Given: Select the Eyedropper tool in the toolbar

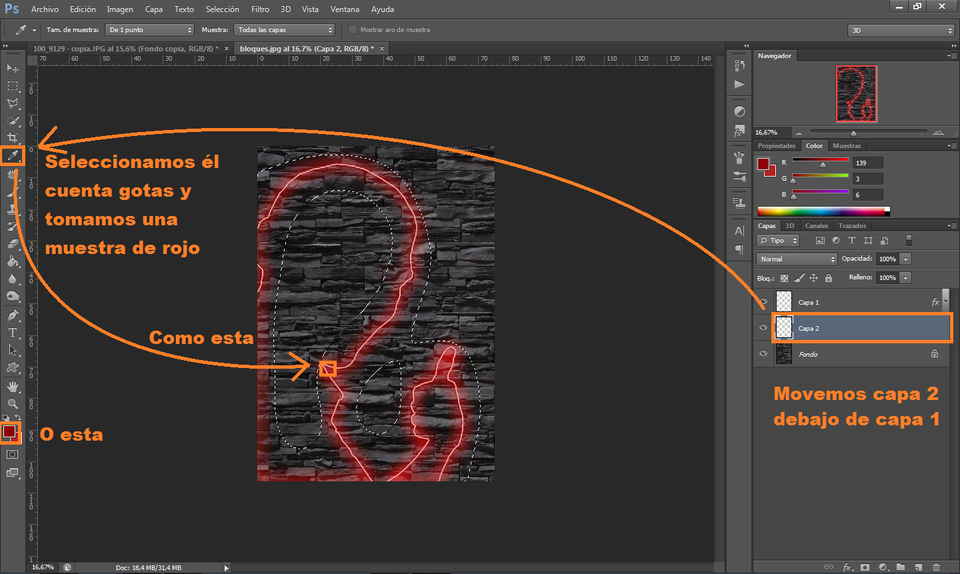Looking at the screenshot, I should coord(13,155).
